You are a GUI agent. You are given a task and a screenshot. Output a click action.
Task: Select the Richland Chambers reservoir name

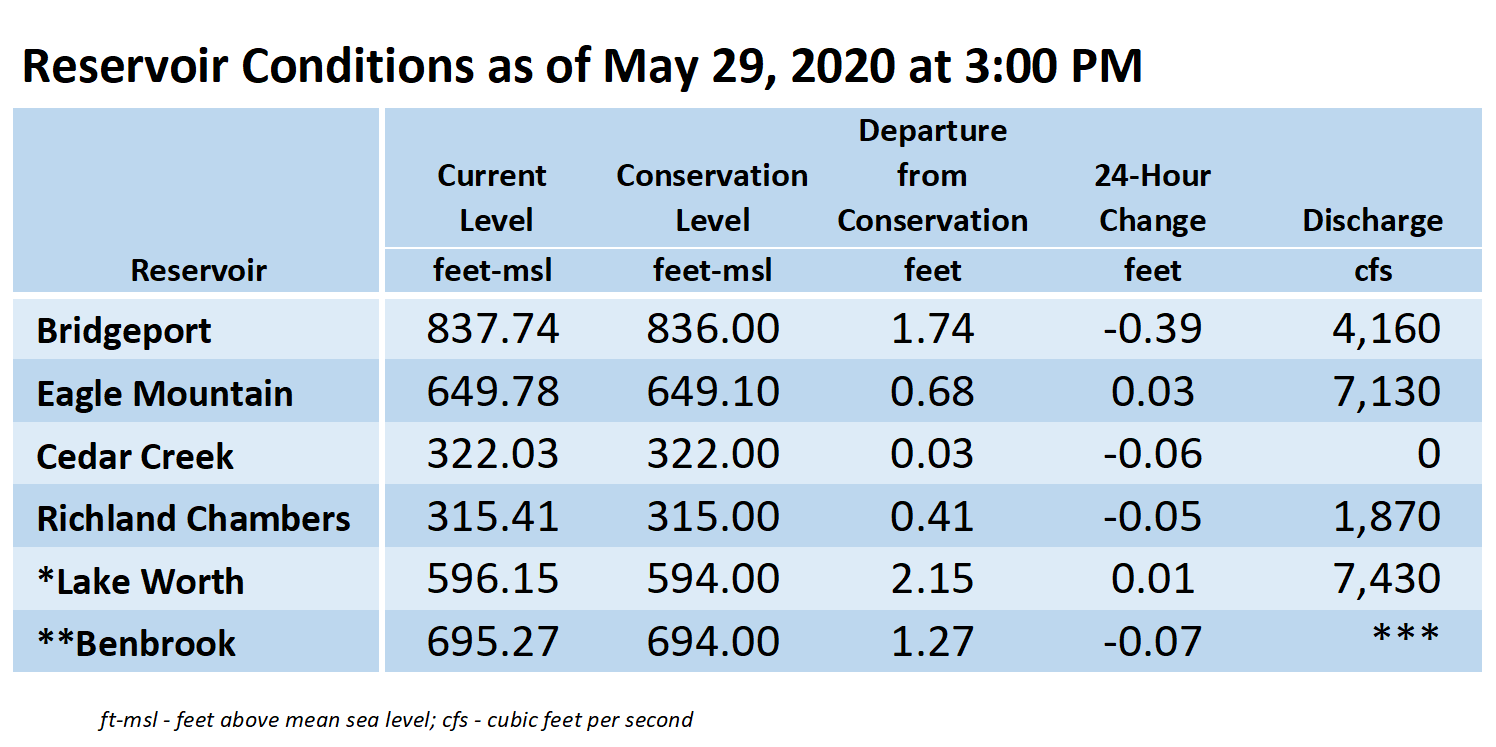[x=194, y=519]
